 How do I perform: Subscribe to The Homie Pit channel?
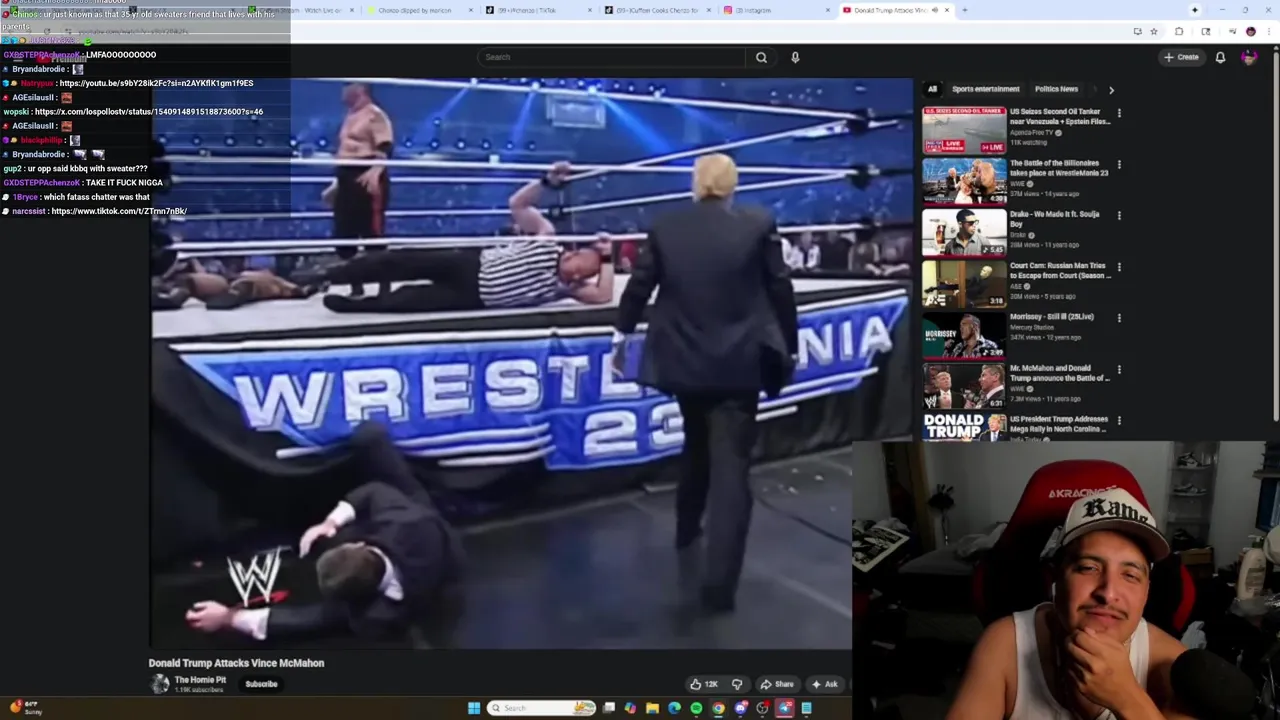pyautogui.click(x=261, y=684)
